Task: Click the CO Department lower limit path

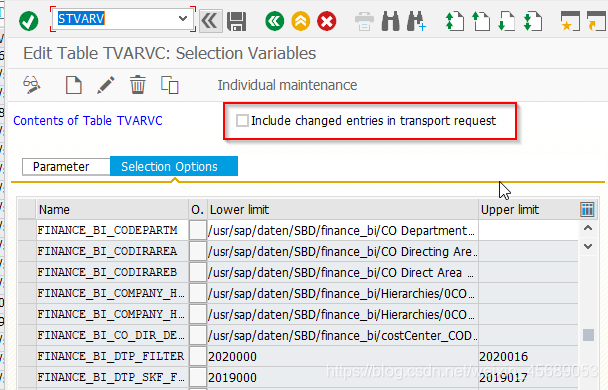Action: [343, 231]
